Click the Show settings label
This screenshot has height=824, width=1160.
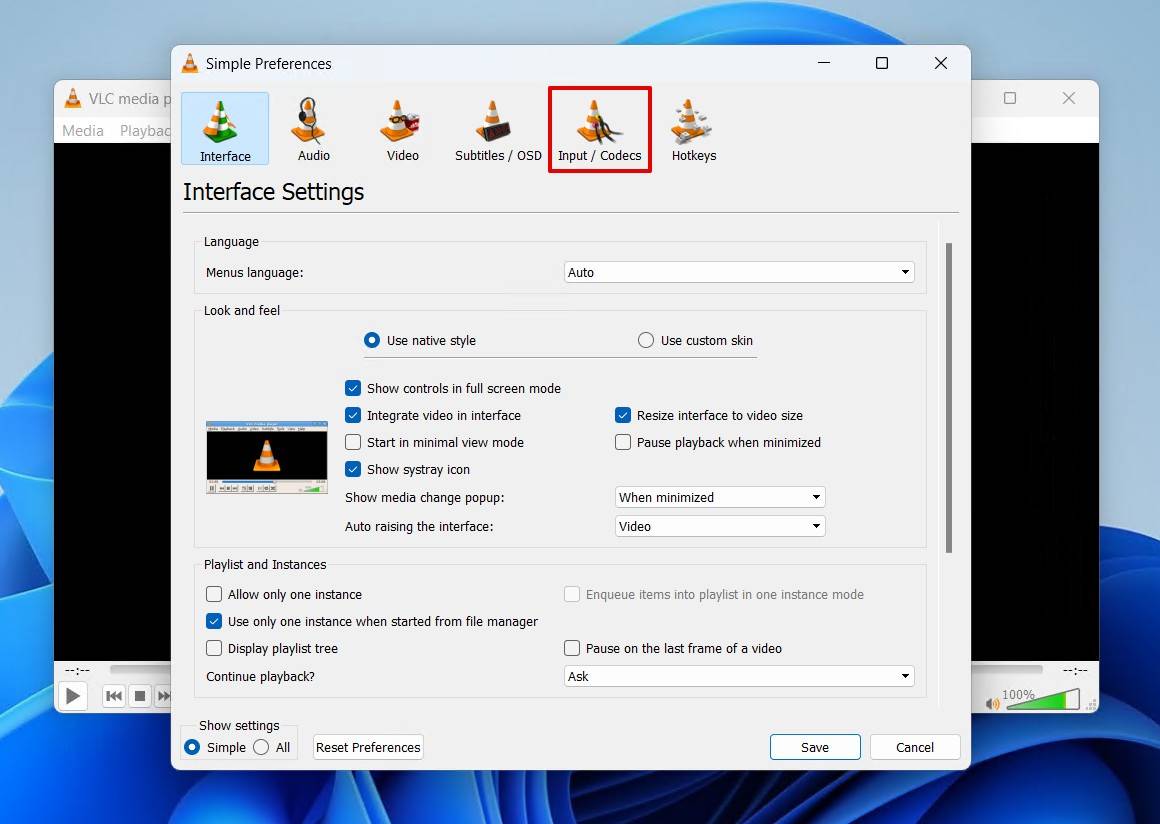pos(239,726)
